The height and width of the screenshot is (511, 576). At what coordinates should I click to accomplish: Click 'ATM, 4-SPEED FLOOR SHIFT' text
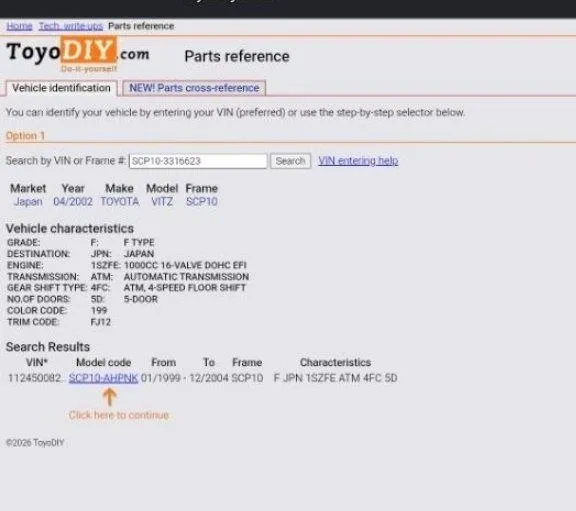185,288
